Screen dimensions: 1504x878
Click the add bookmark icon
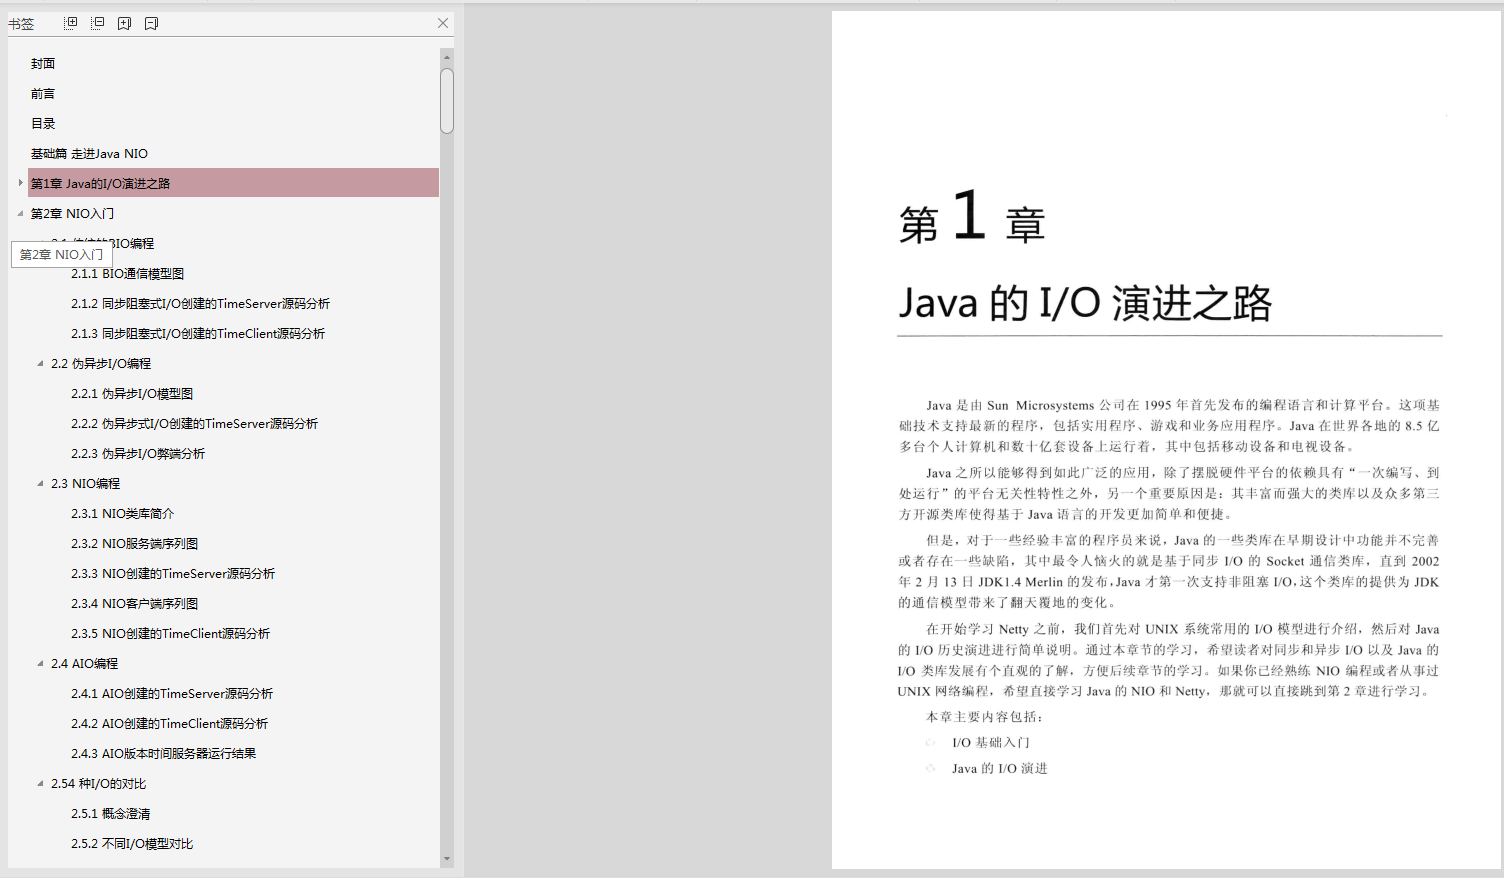[x=125, y=23]
